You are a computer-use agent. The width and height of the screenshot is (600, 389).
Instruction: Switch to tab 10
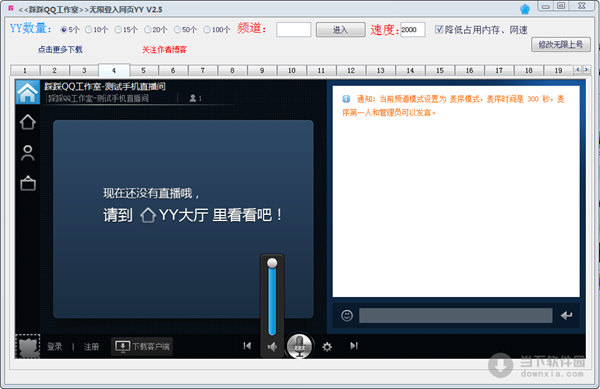(292, 70)
